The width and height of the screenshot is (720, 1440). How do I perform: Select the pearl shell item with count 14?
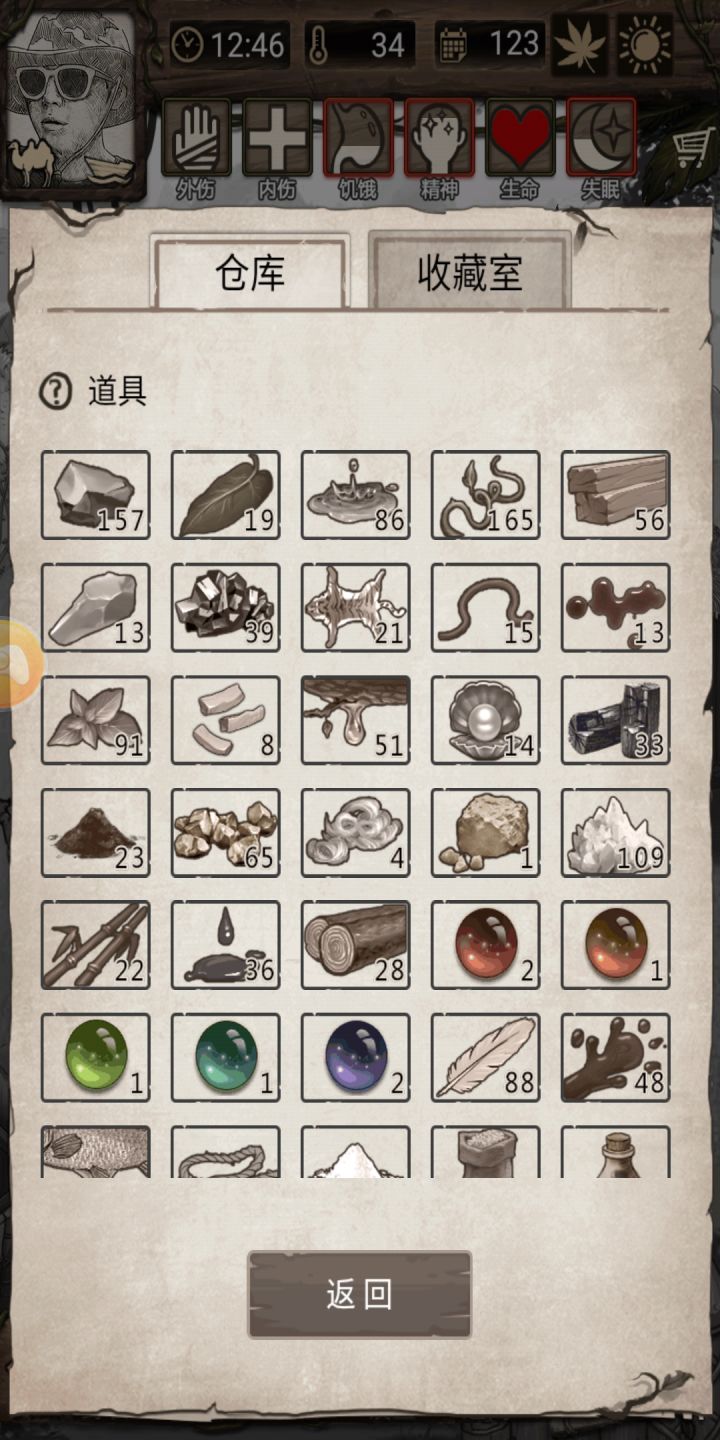point(486,720)
